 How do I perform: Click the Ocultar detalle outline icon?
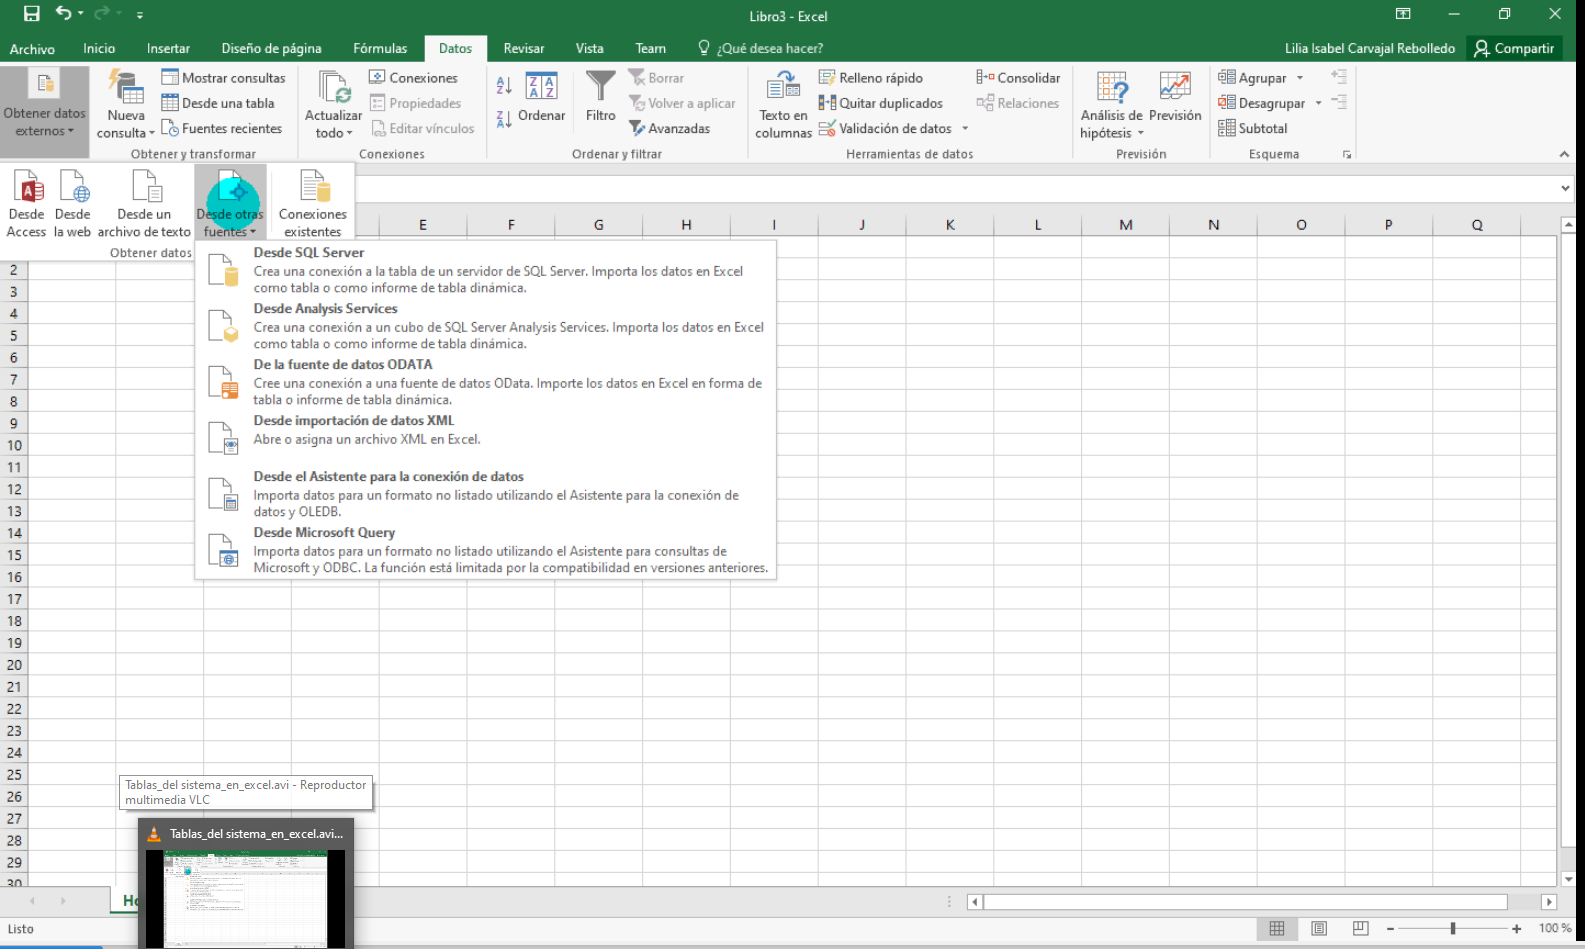tap(1339, 102)
